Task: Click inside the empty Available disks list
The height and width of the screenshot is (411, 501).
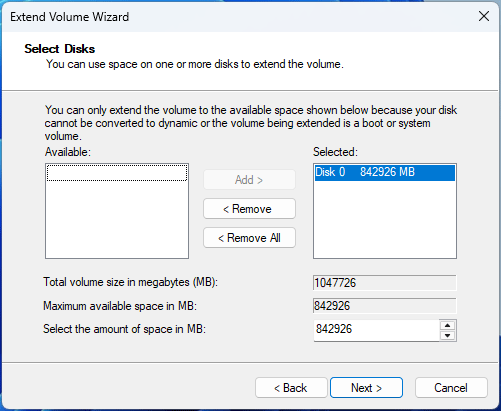Action: (117, 211)
